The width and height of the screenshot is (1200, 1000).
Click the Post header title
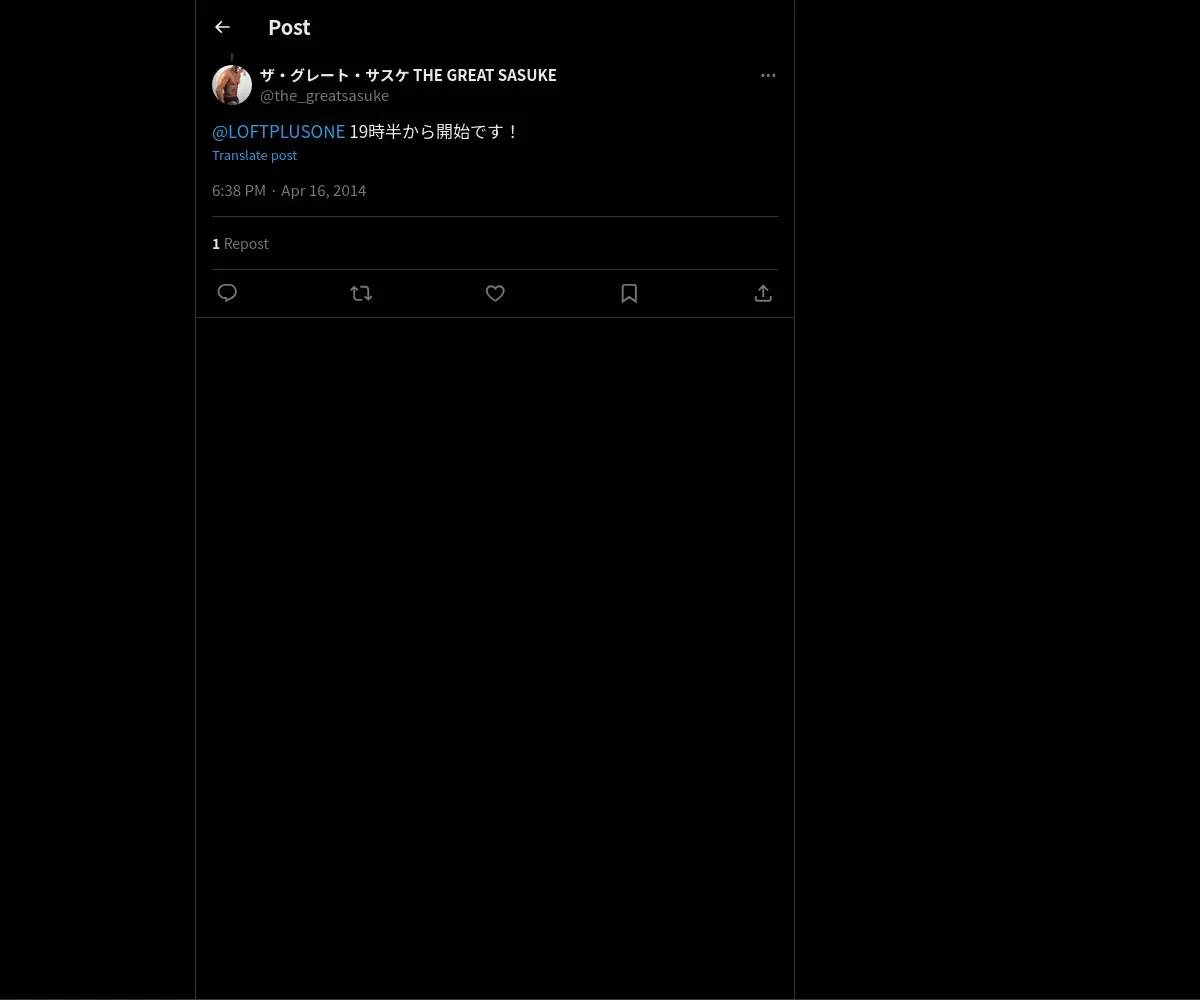click(x=289, y=27)
